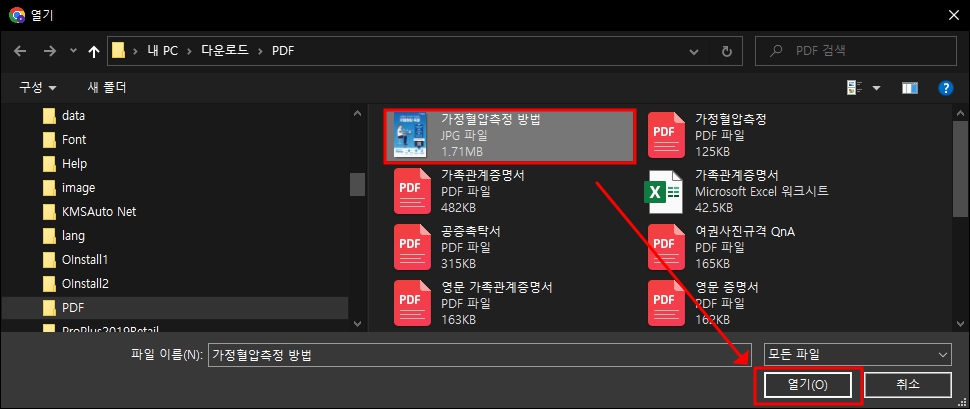
Task: Close the '열기' dialog
Action: 953,15
